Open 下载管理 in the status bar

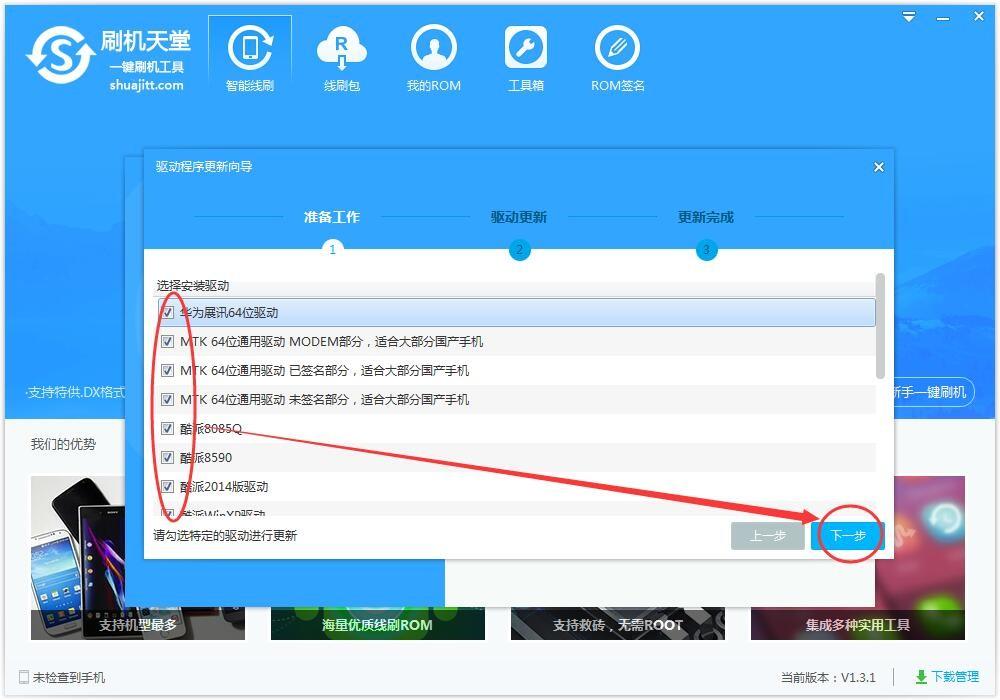(x=949, y=677)
